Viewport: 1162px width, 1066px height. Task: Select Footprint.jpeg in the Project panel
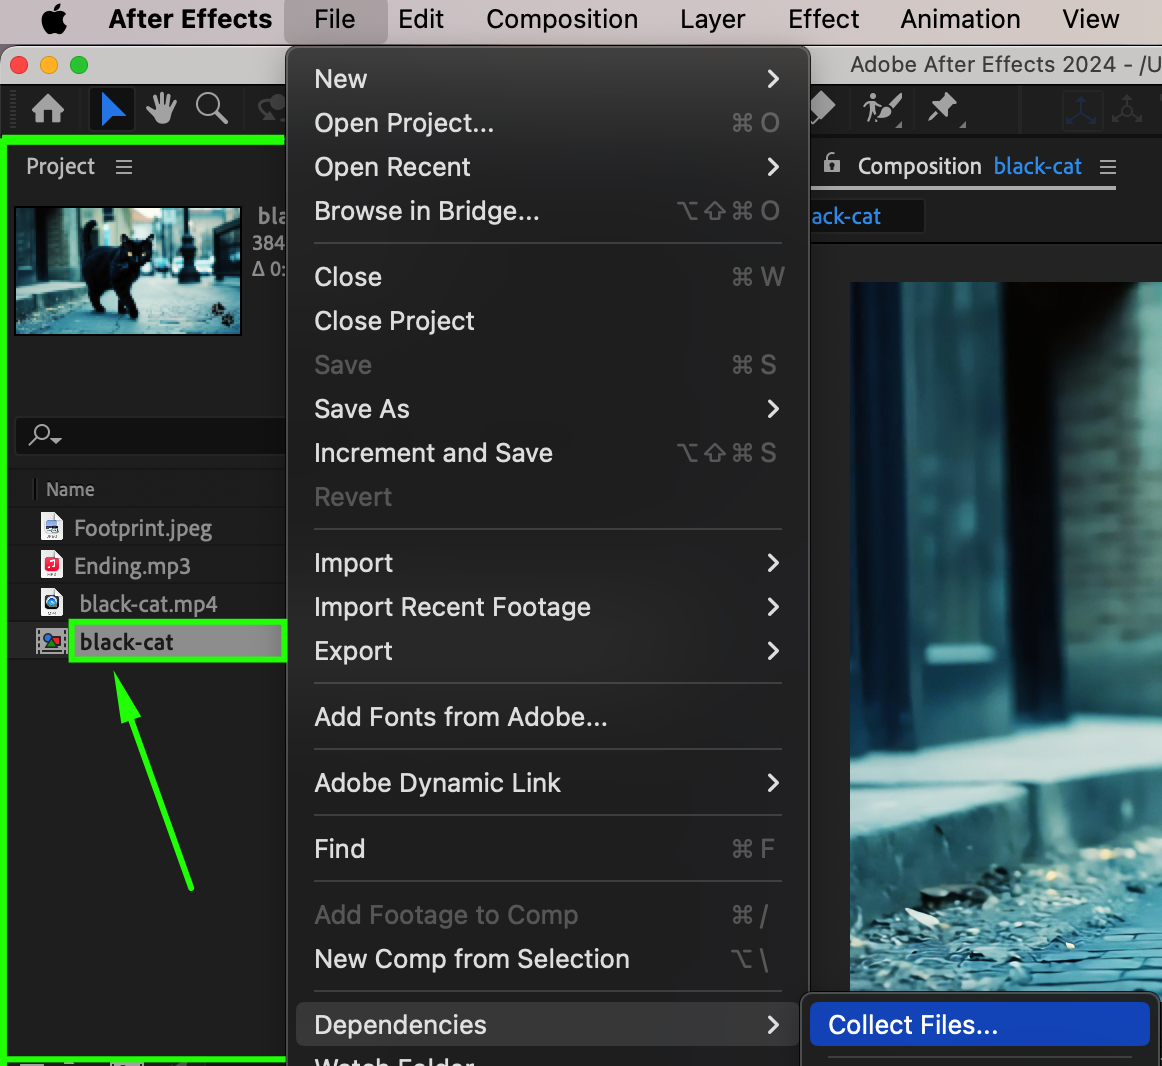[143, 528]
